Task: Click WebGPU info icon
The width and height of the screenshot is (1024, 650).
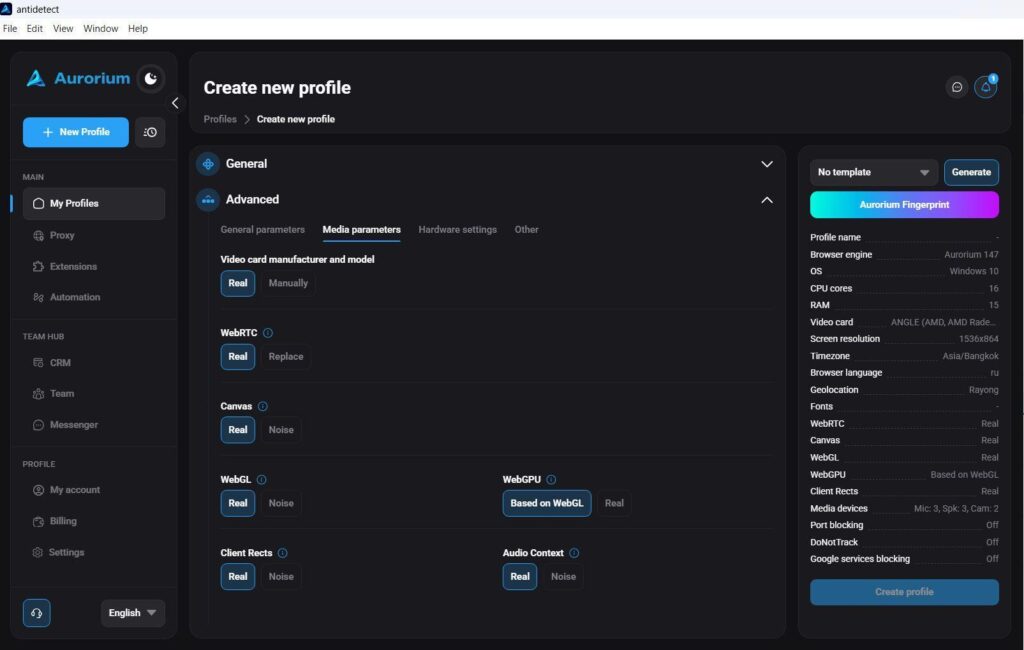Action: point(551,479)
